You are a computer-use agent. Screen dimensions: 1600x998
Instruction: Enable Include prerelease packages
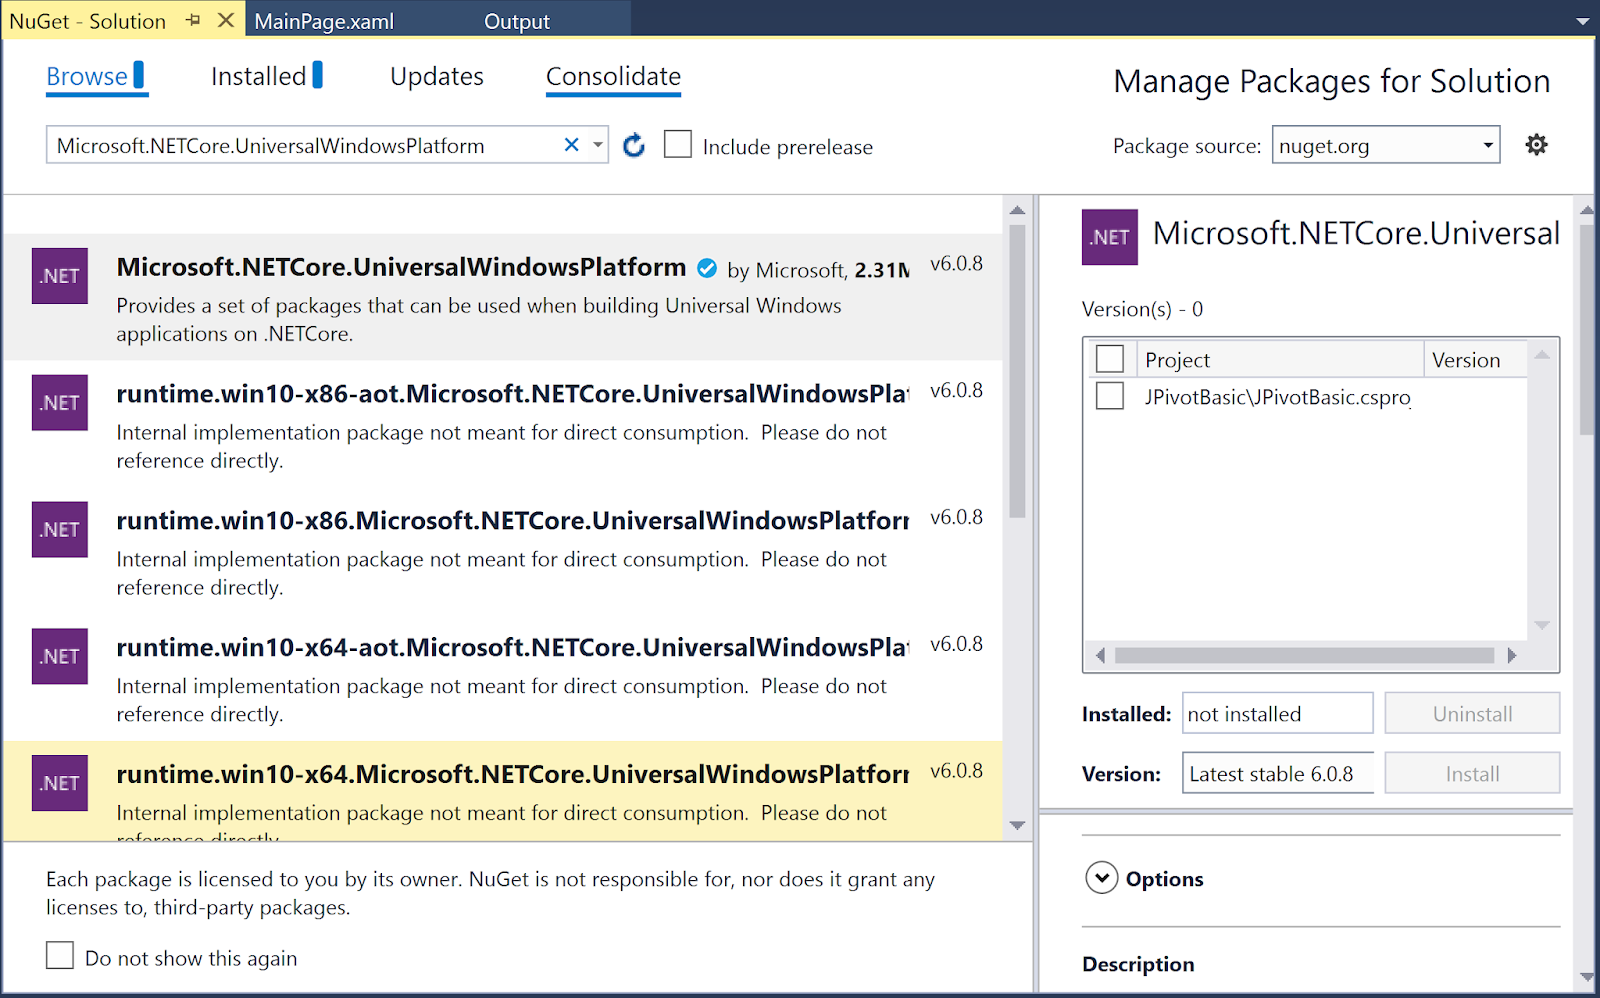pos(678,144)
